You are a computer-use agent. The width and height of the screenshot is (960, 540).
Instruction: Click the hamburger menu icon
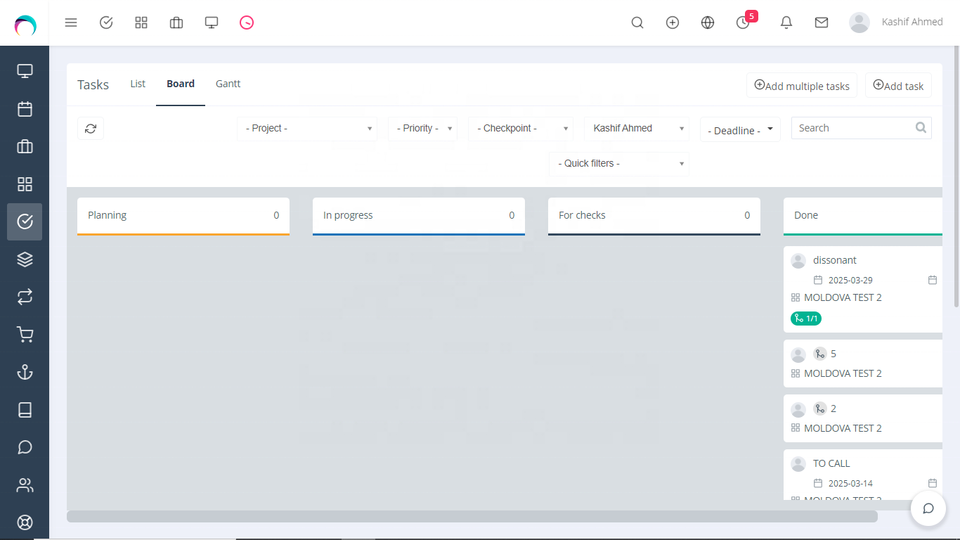71,22
